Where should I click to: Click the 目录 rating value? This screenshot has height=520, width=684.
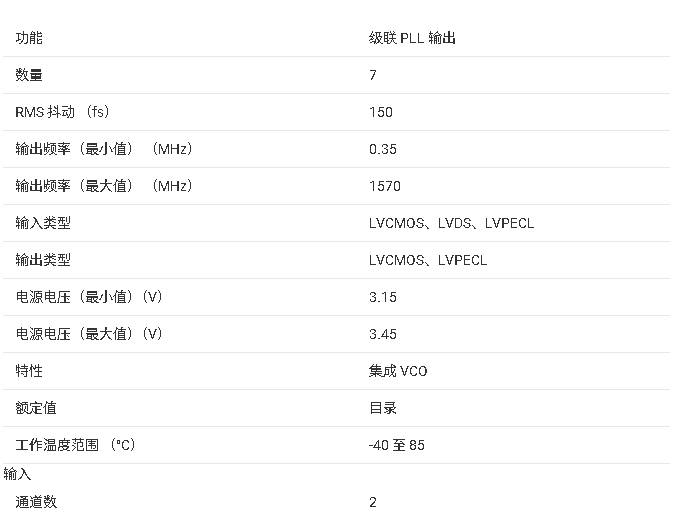pos(383,408)
